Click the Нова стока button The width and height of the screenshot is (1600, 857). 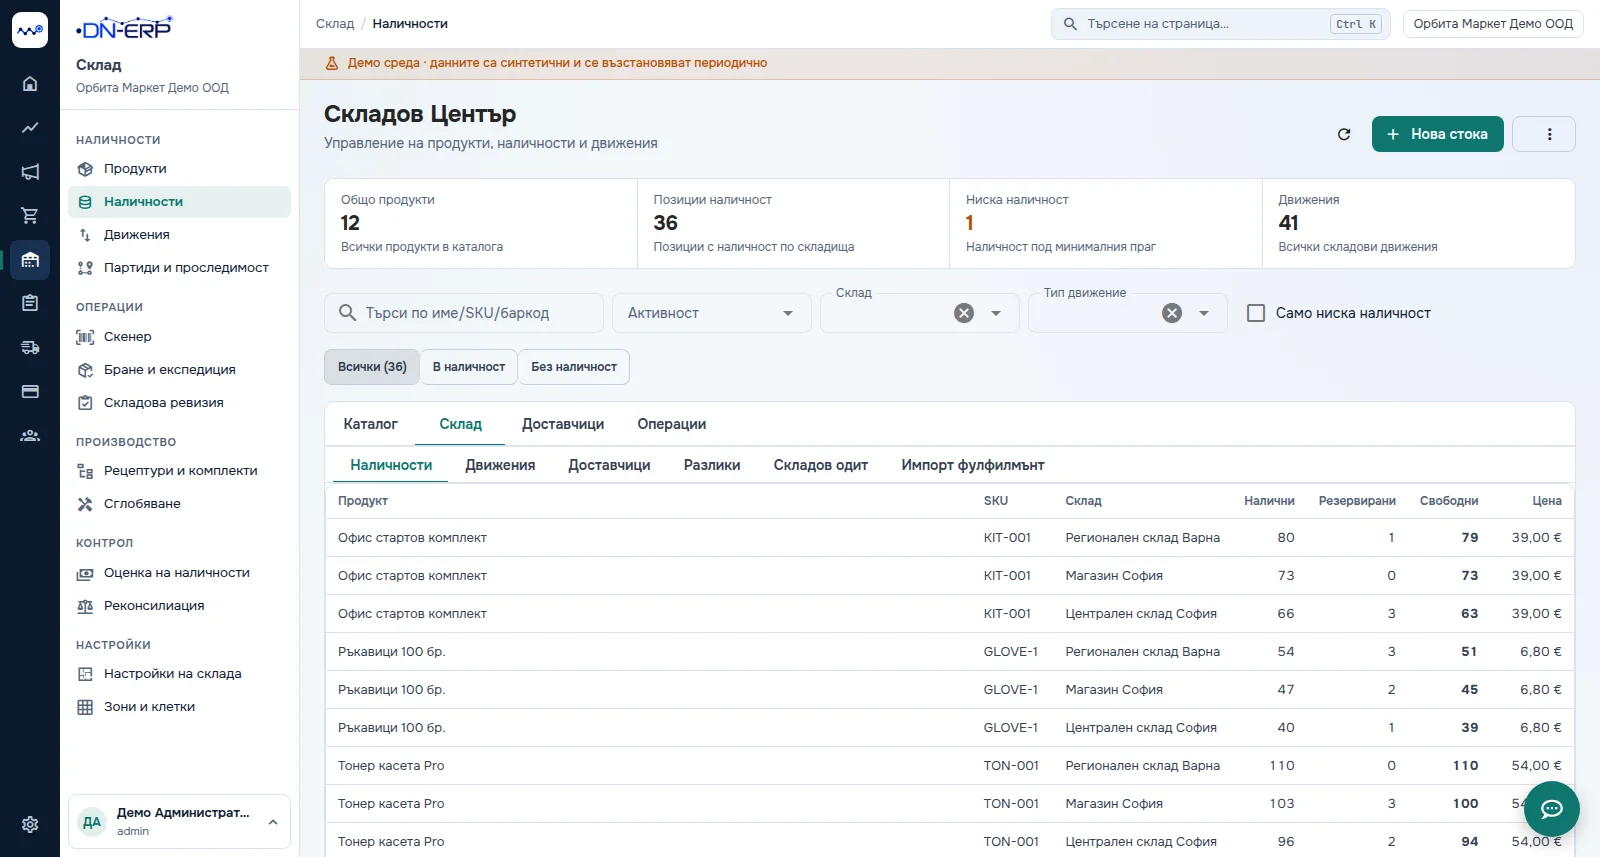pos(1438,134)
